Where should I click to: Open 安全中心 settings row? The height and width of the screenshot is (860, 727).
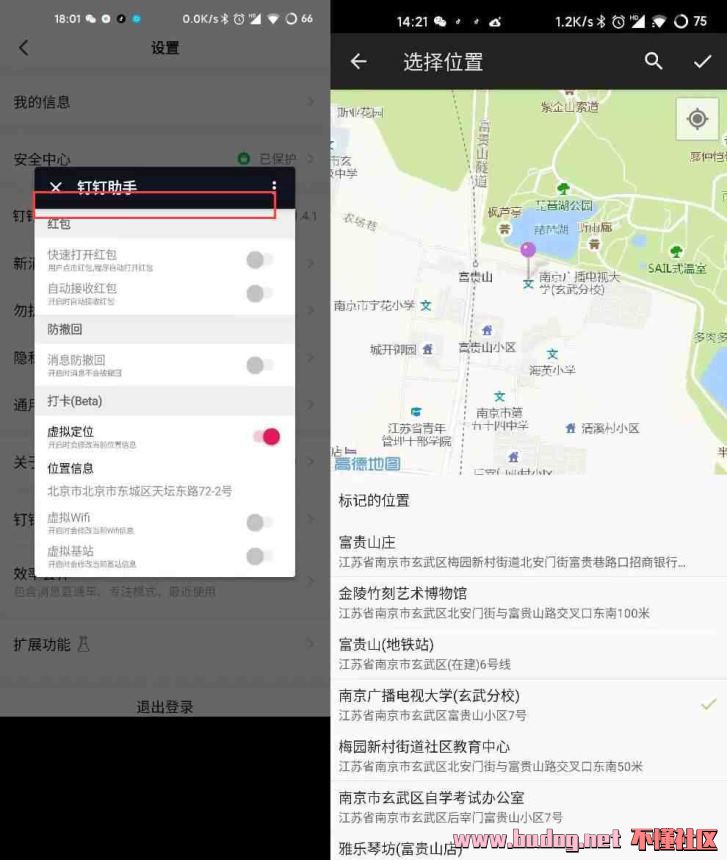point(164,159)
